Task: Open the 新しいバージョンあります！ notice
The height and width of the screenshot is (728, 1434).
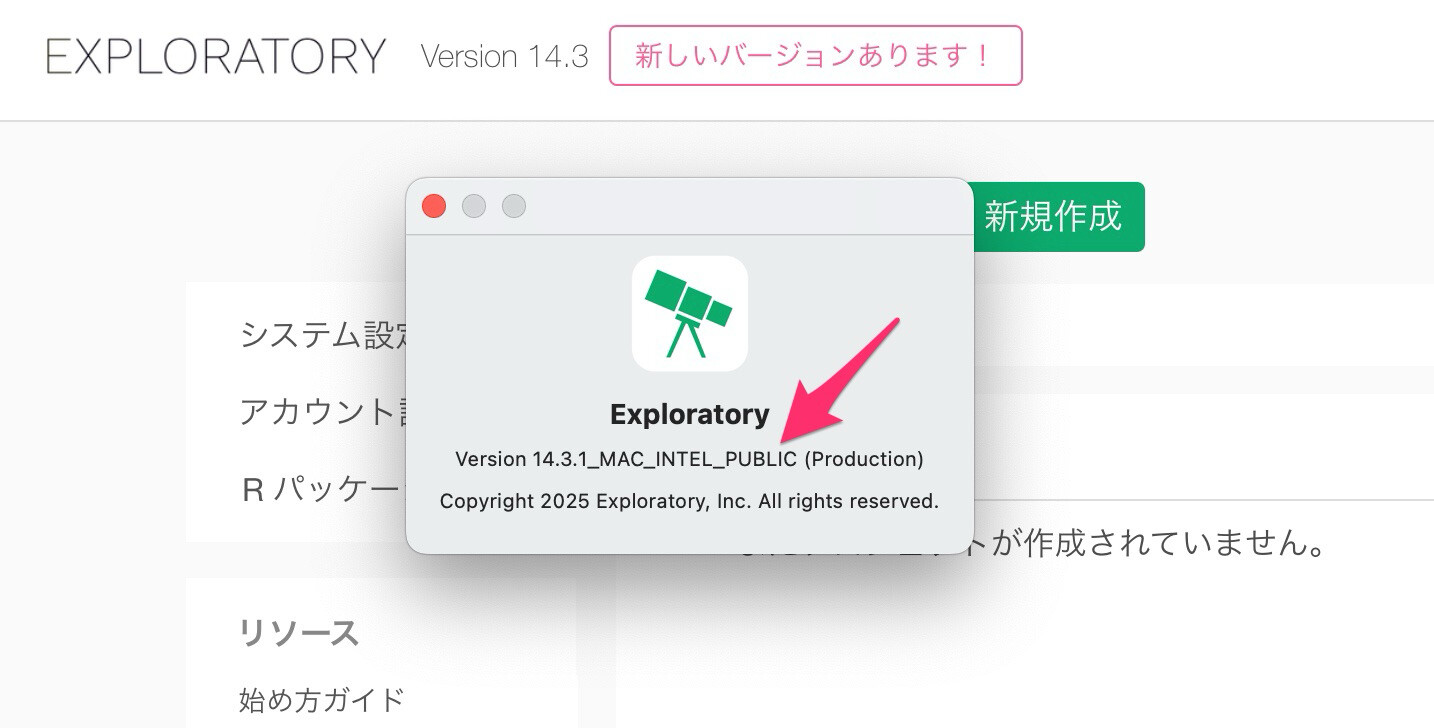Action: coord(815,56)
